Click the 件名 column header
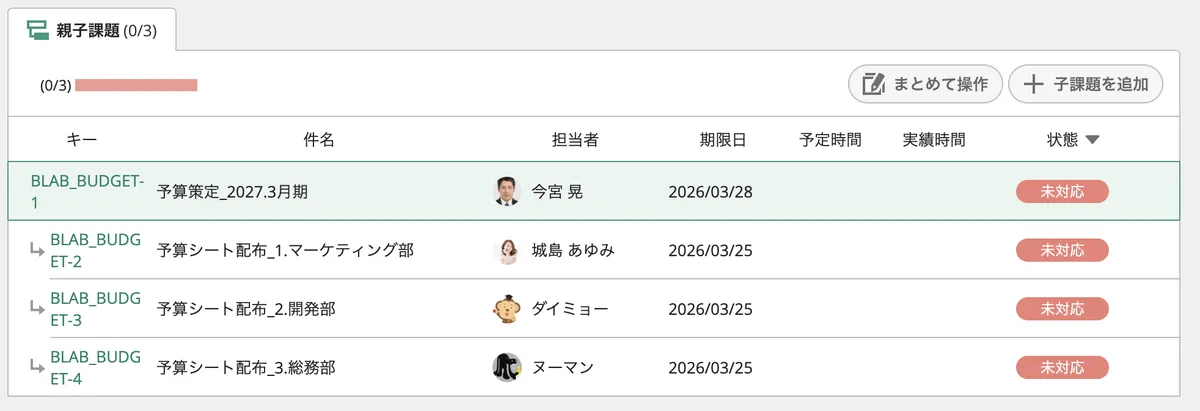The width and height of the screenshot is (1200, 411). coord(318,140)
